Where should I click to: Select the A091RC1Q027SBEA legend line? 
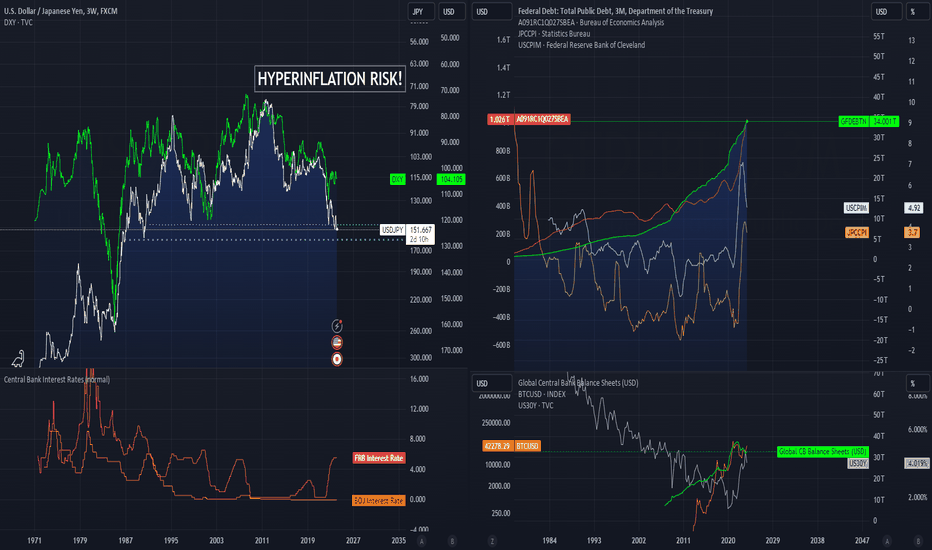coord(591,23)
